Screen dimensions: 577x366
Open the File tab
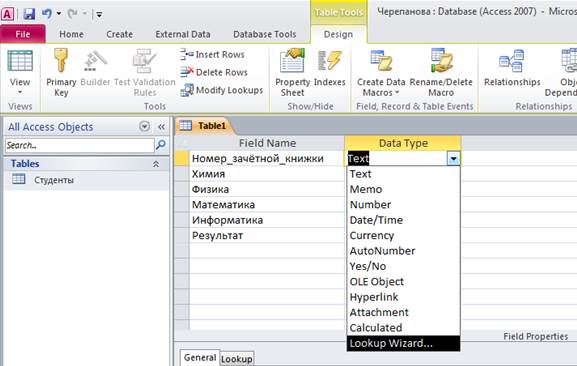(x=23, y=34)
